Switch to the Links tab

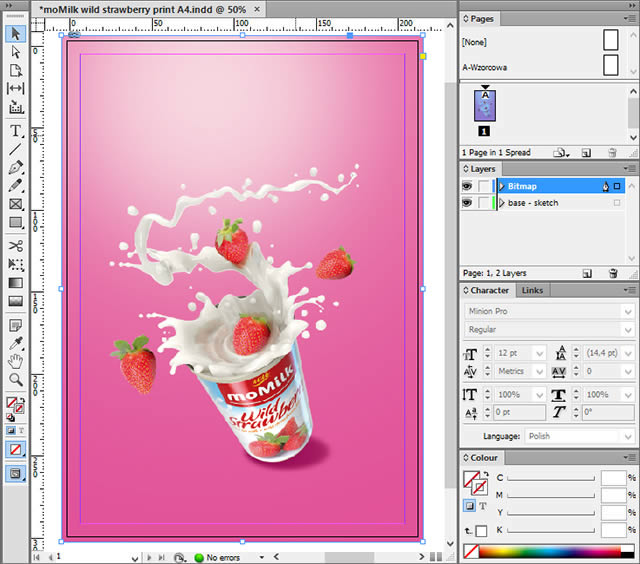click(x=532, y=290)
